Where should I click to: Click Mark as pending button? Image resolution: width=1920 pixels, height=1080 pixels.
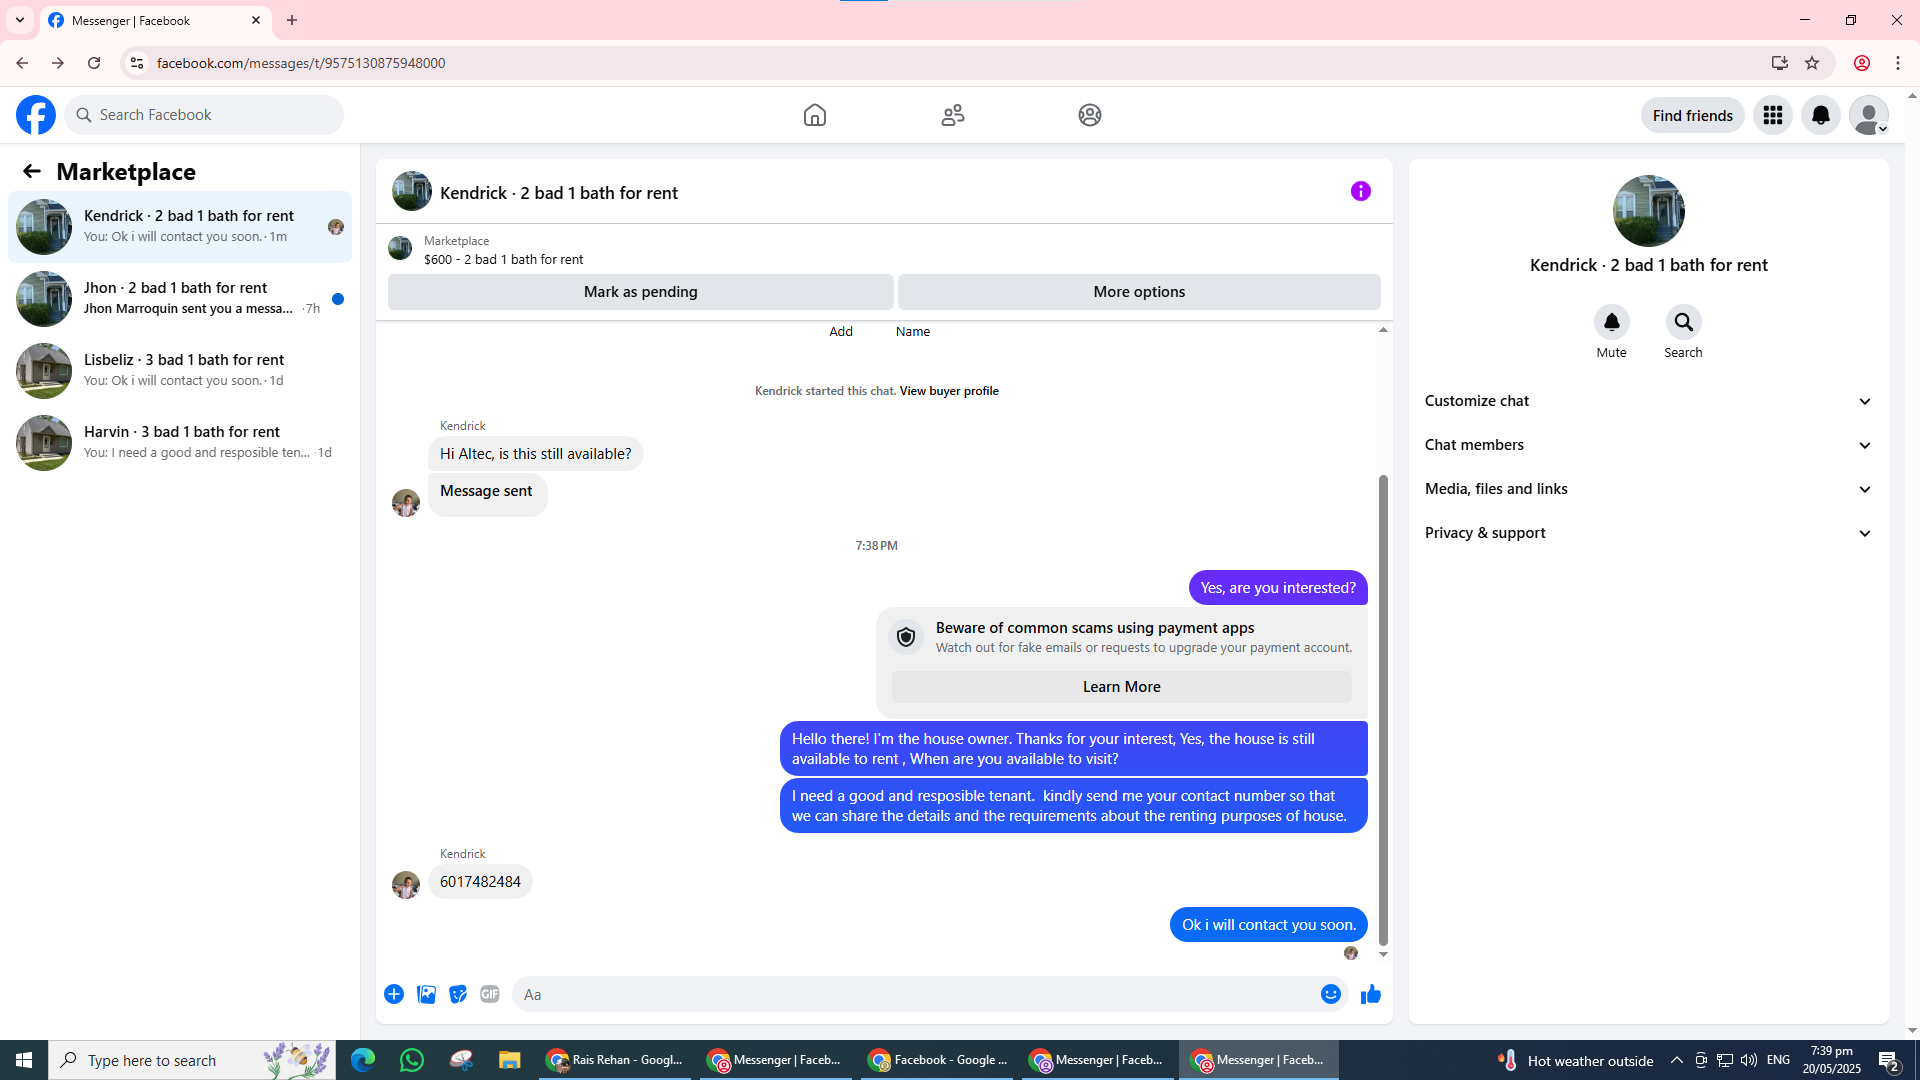tap(640, 292)
